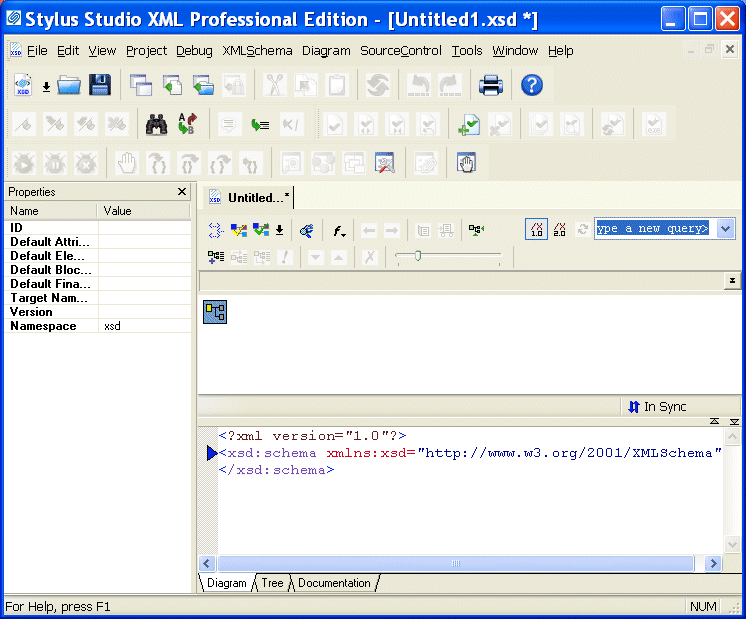Toggle XPath 2.0 version button
Image resolution: width=746 pixels, height=619 pixels.
(x=560, y=229)
